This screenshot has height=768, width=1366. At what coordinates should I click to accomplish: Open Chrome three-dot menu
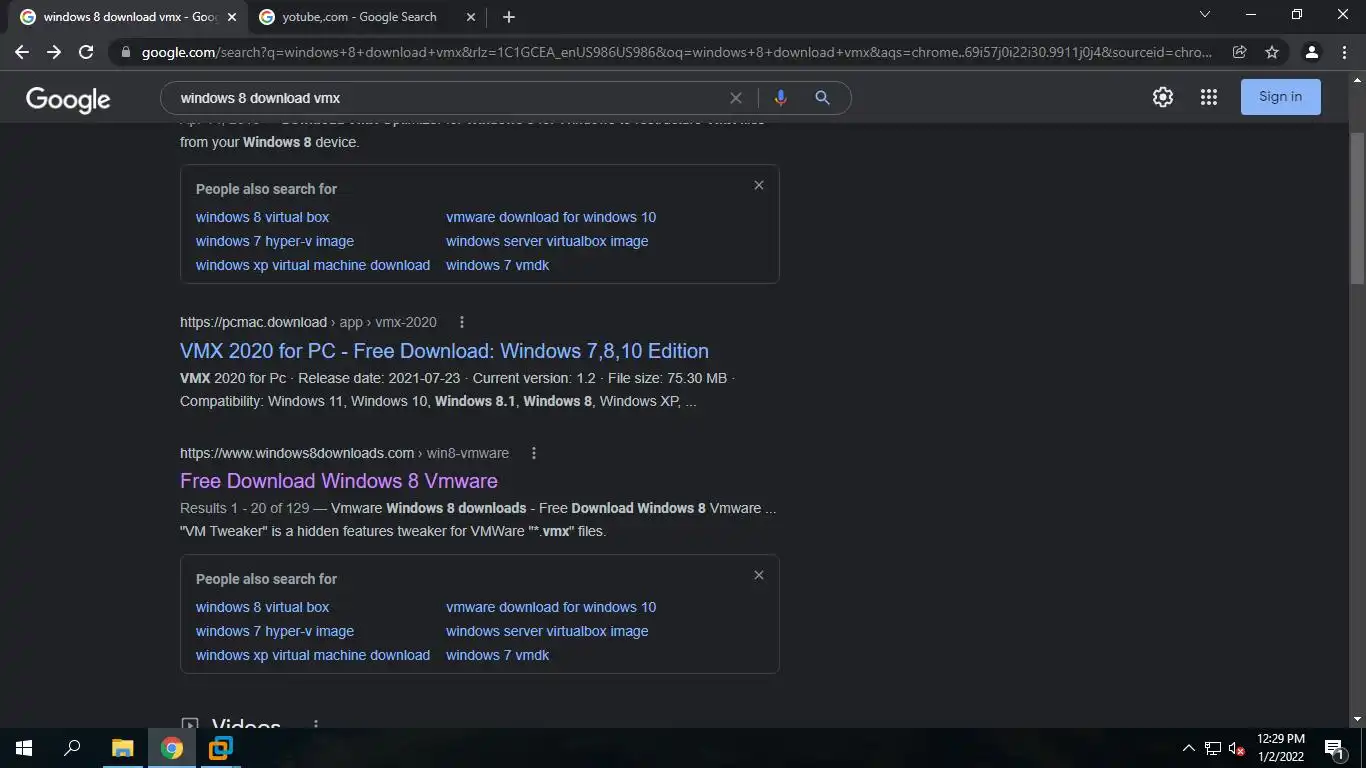click(1344, 52)
